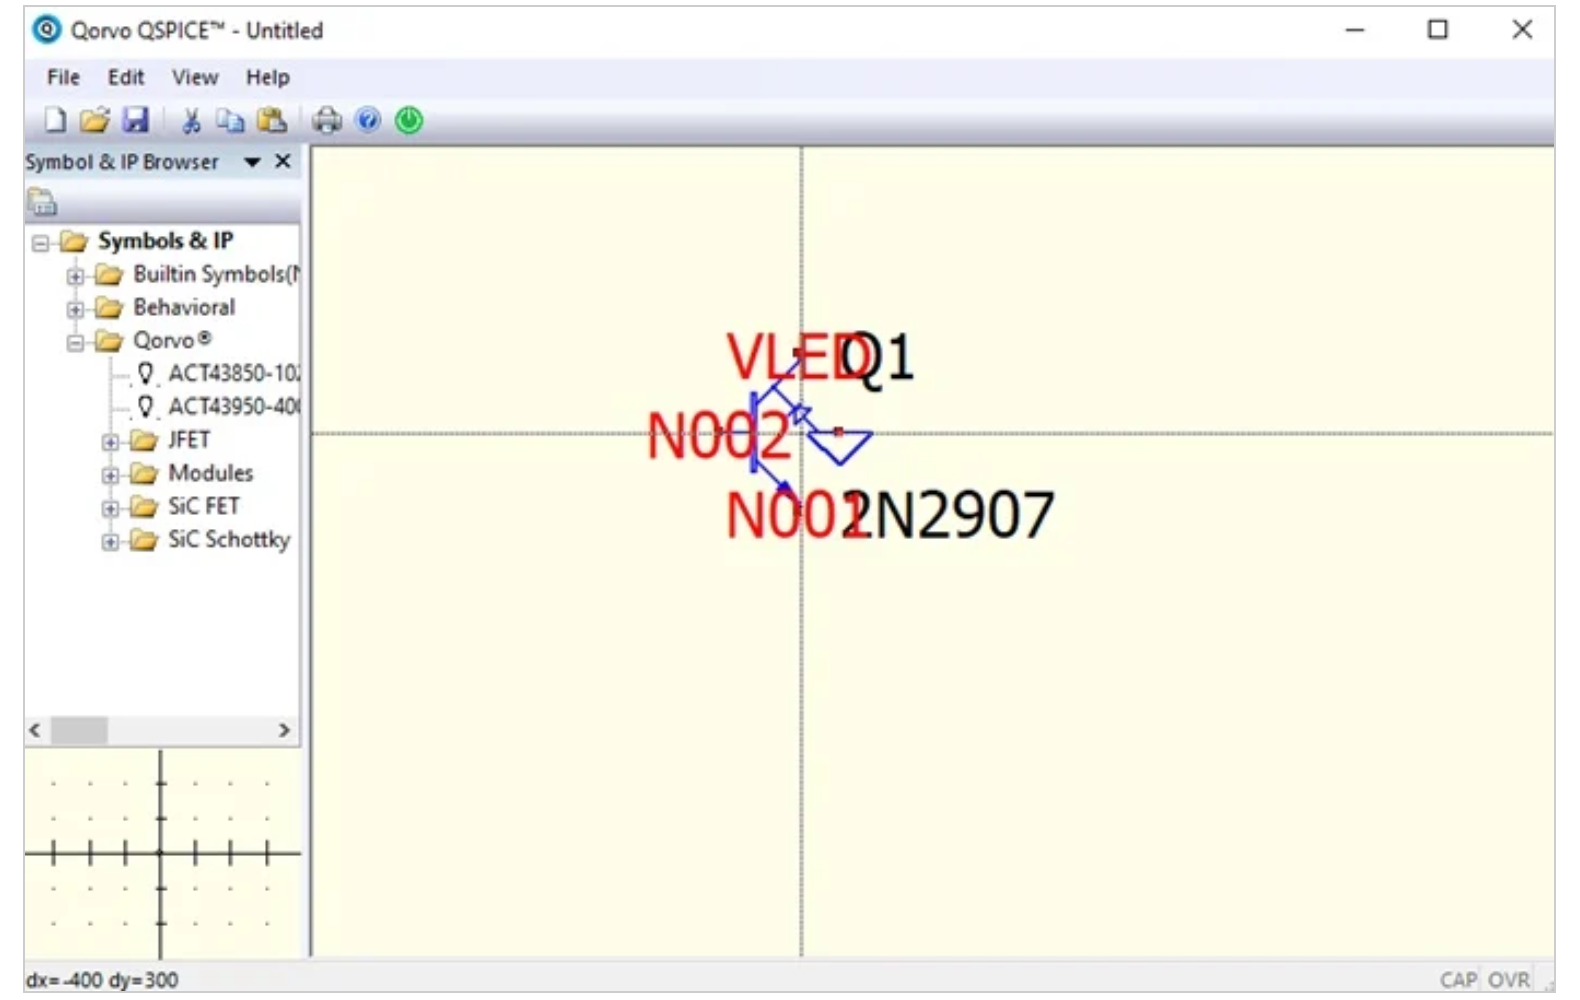Collapse the Qorvo folder node
This screenshot has height=1000, width=1580.
(x=75, y=342)
